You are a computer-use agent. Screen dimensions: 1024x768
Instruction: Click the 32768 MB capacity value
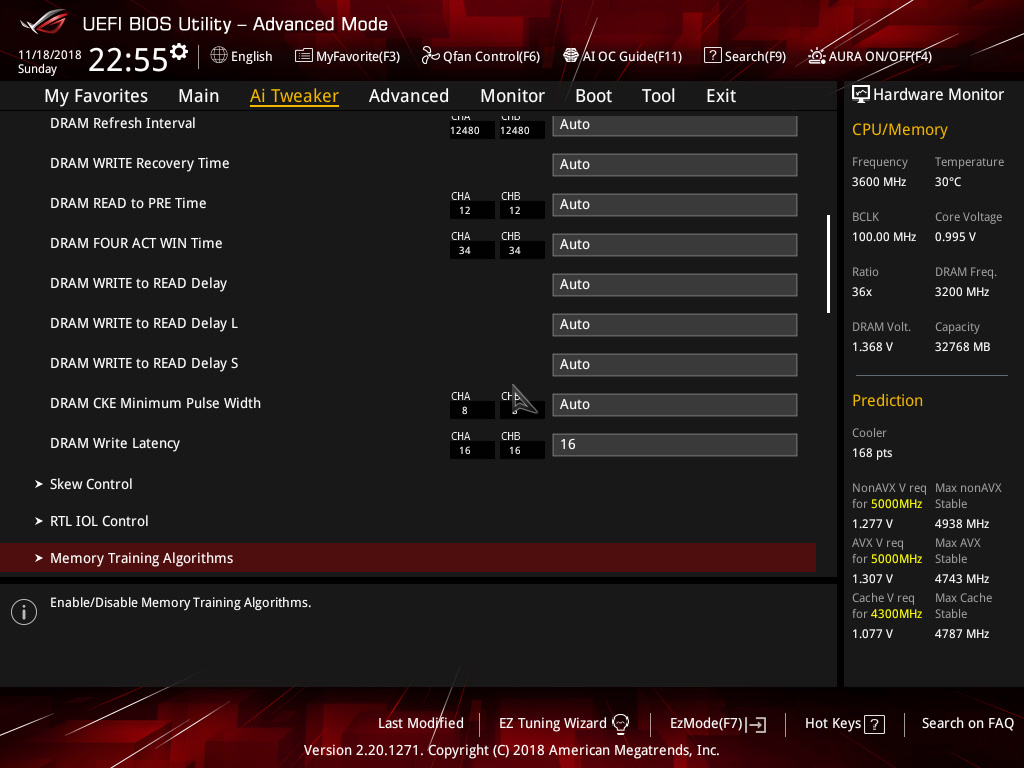click(963, 347)
